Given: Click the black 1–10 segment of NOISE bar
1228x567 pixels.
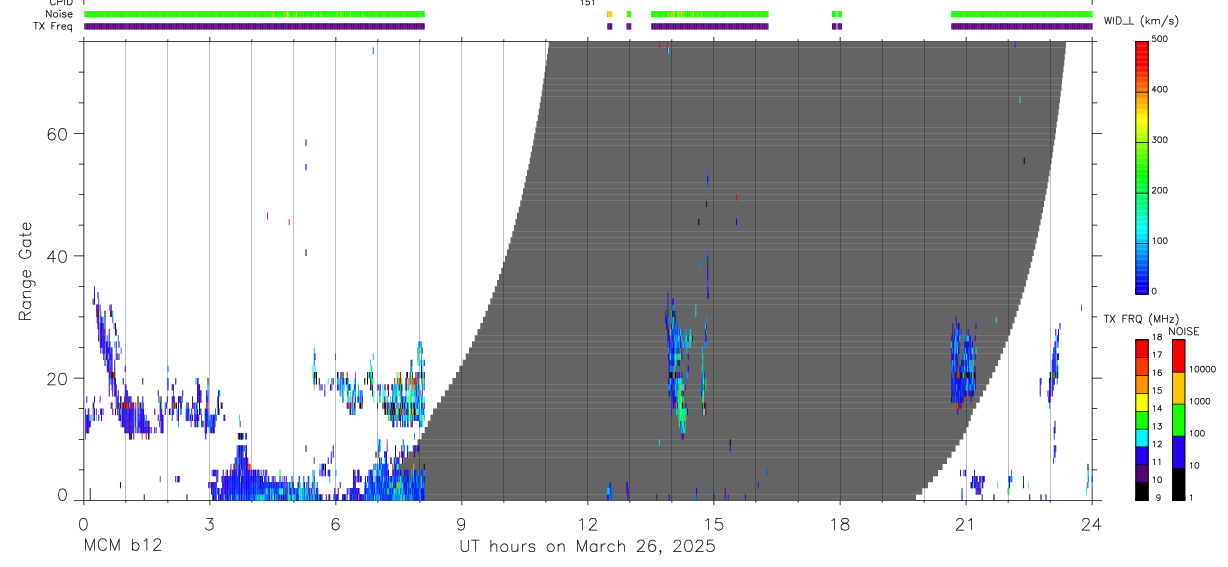Looking at the screenshot, I should pos(1179,483).
